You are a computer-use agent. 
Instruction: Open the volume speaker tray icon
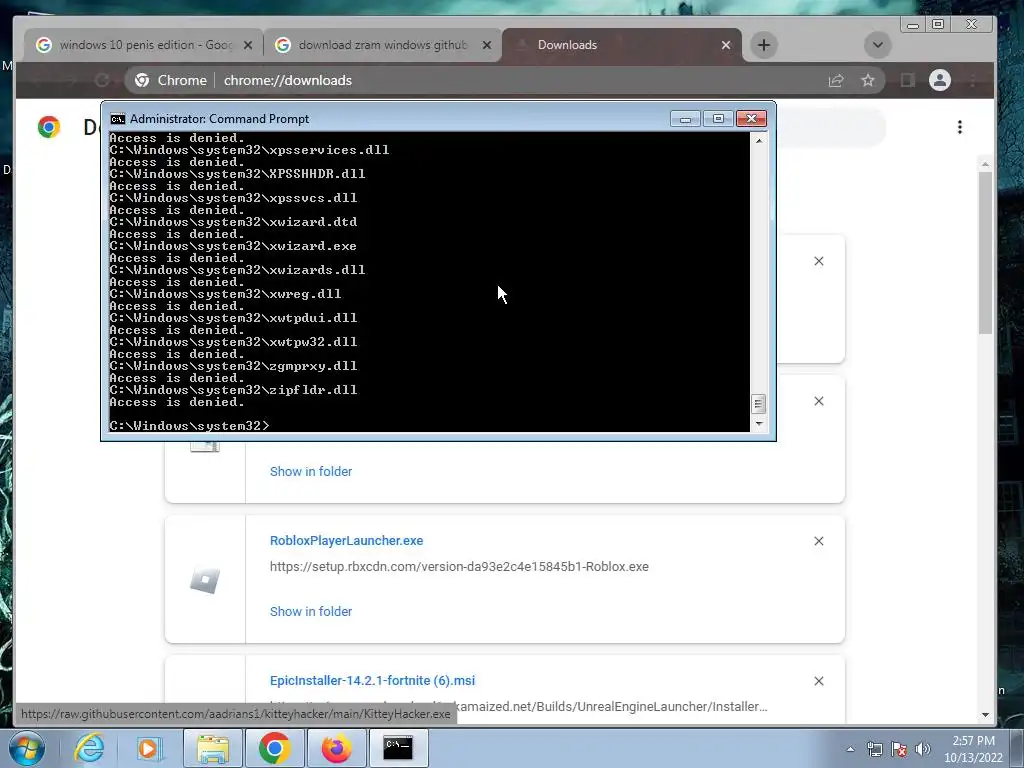[923, 749]
